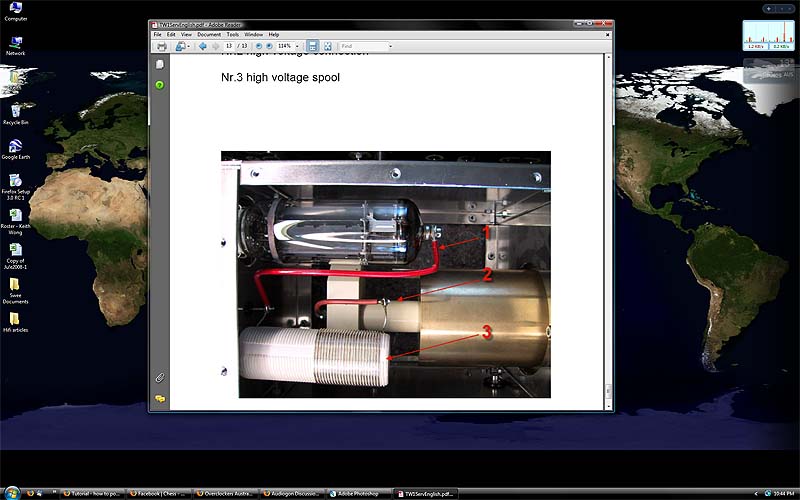The image size is (800, 500).
Task: Click the network globe icon in the system tray
Action: pos(767,493)
